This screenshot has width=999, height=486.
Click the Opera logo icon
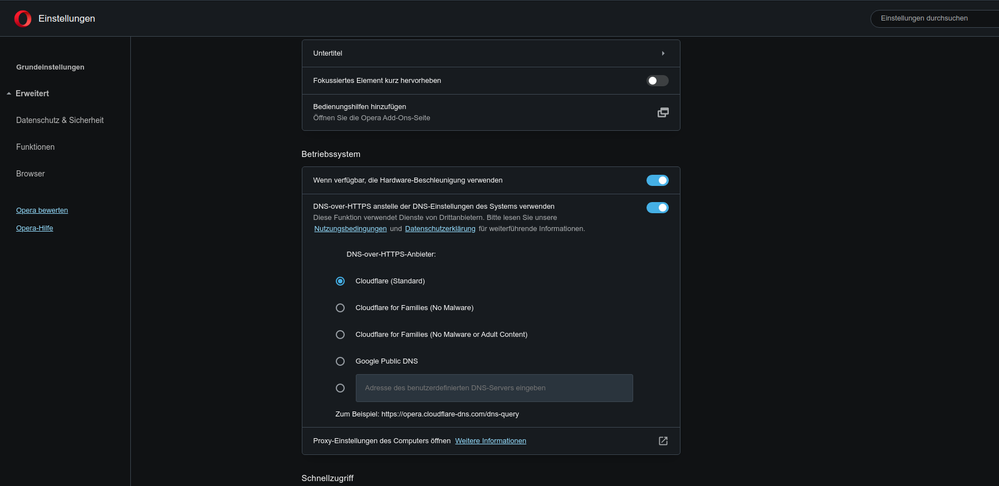pos(22,18)
